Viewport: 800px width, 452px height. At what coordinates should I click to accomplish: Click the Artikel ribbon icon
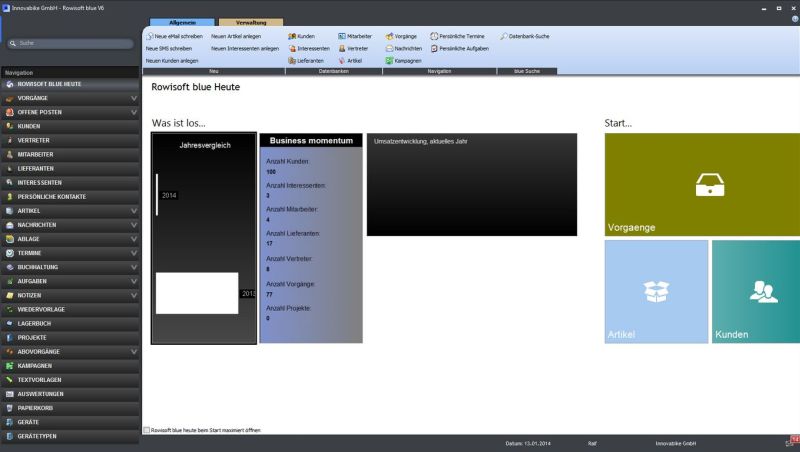point(342,61)
